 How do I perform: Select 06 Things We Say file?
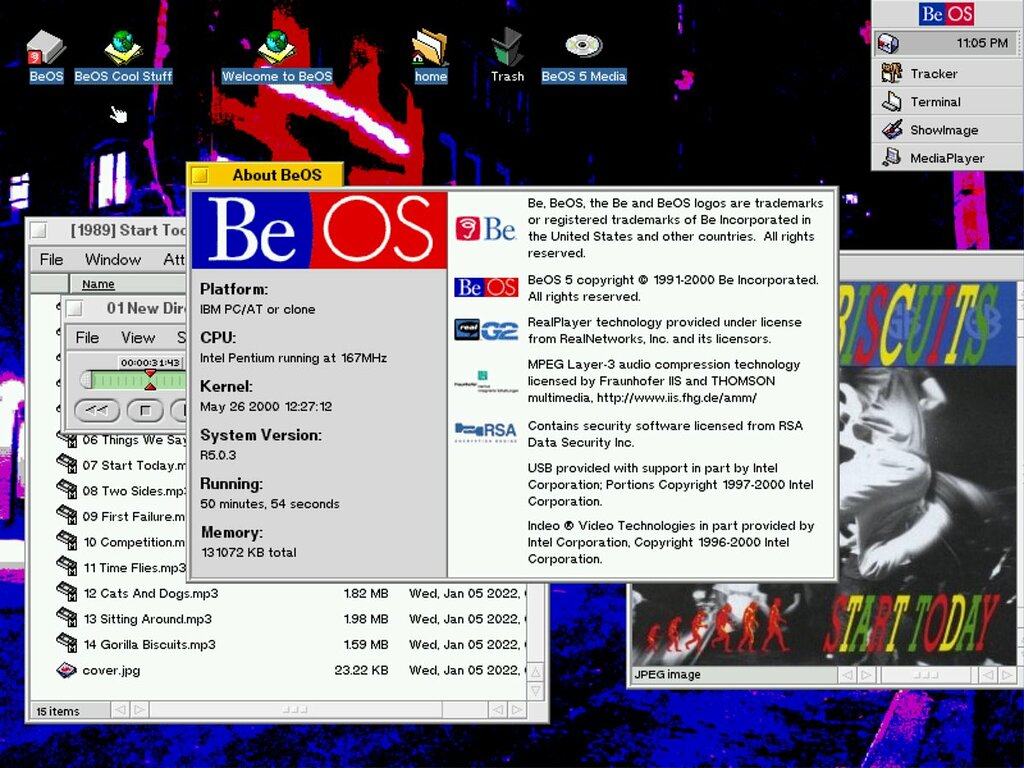point(135,440)
